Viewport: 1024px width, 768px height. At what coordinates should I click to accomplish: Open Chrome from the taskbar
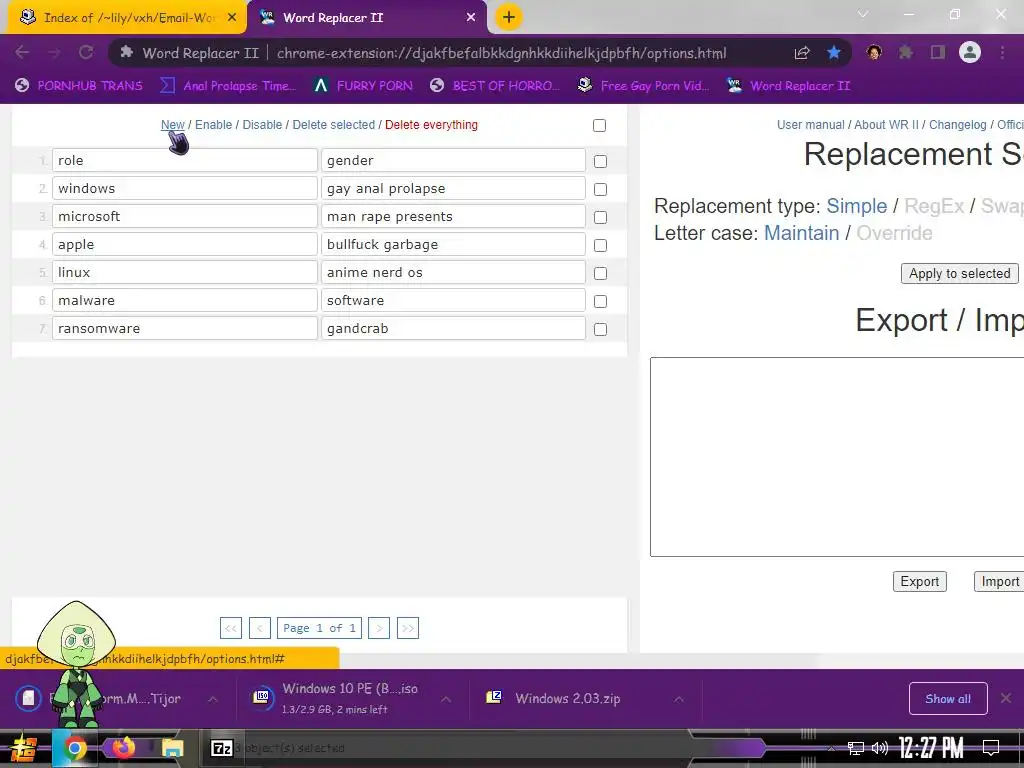pyautogui.click(x=74, y=748)
